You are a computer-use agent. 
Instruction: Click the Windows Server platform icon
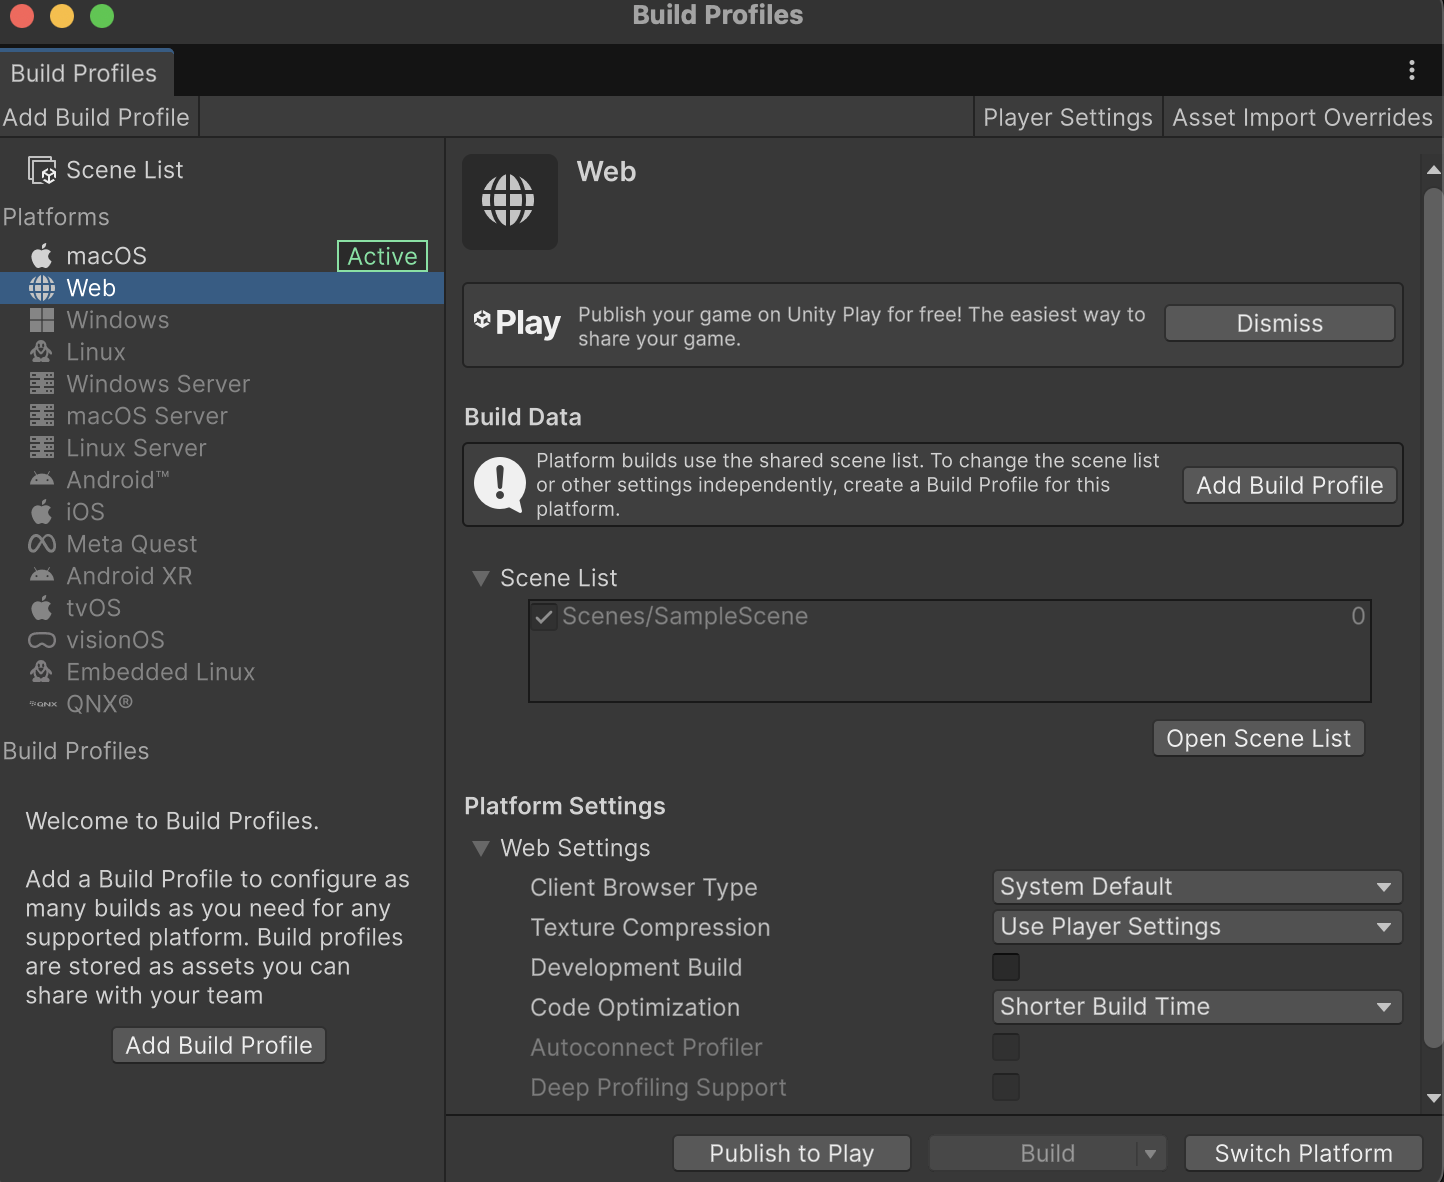(x=41, y=384)
